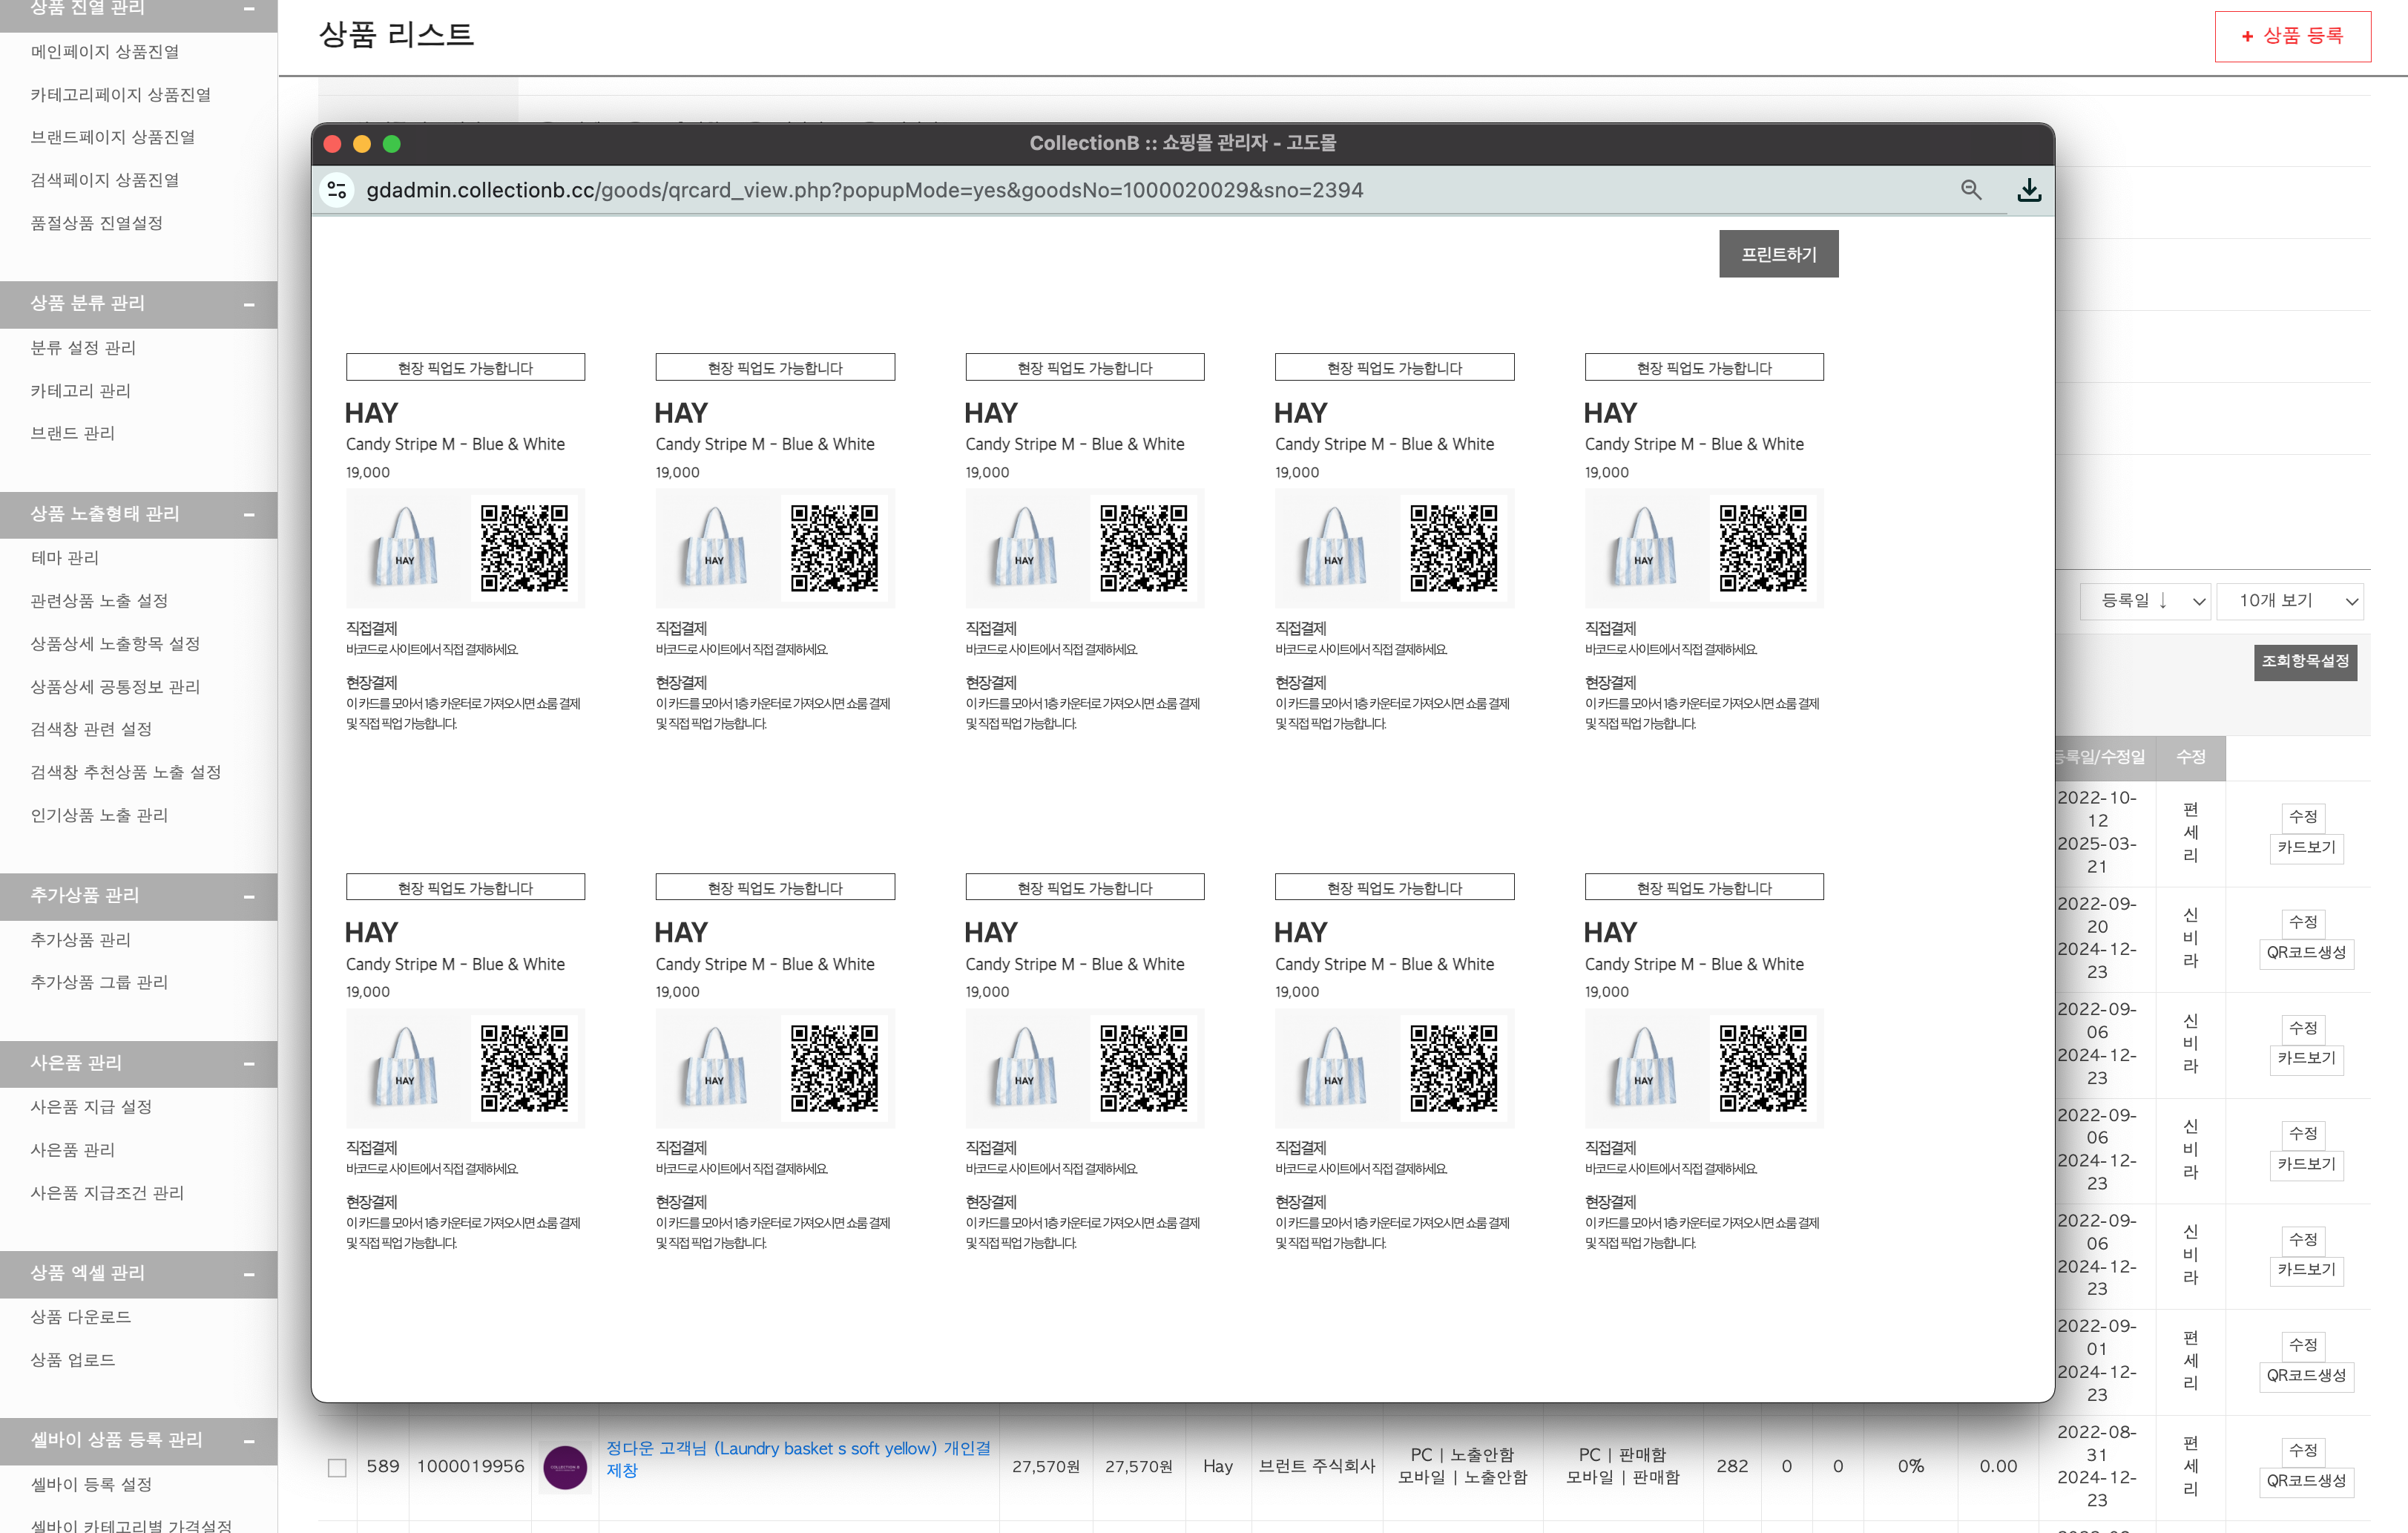Collapse the 상품 분류 관리 section
2408x1533 pixels.
[249, 304]
